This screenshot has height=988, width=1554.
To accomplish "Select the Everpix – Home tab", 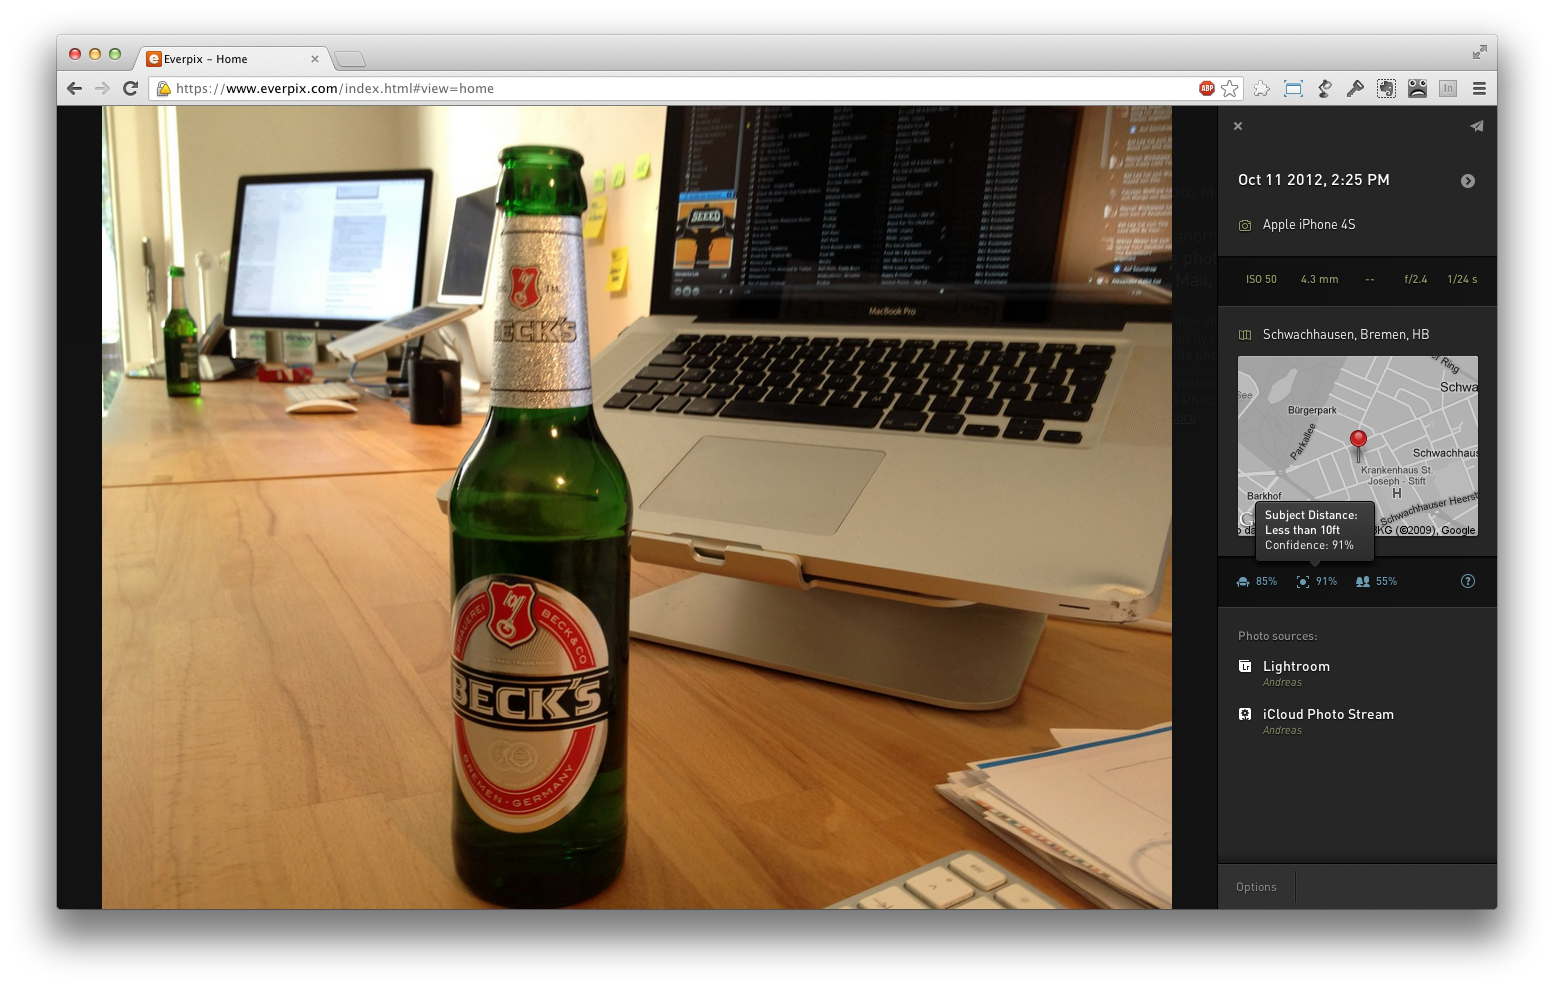I will 233,59.
